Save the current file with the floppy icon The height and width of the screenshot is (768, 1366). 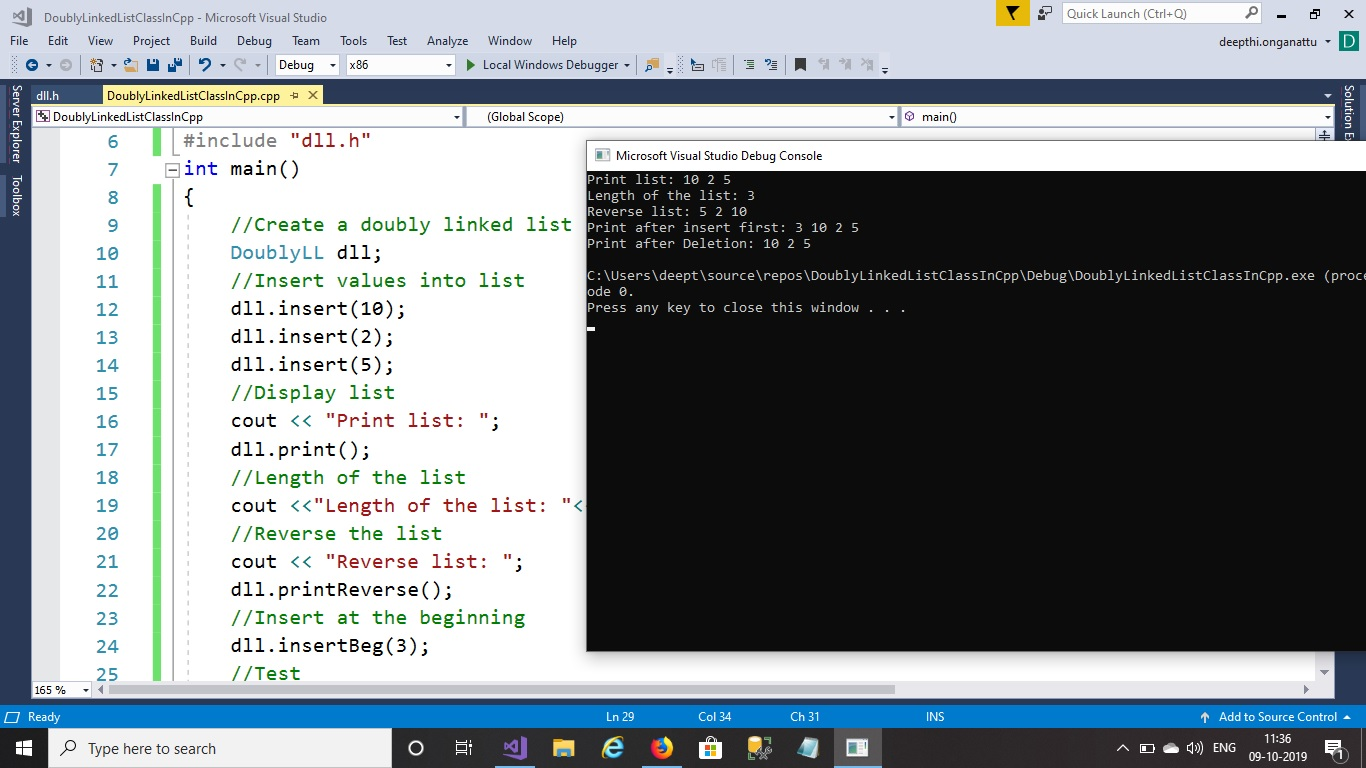[153, 65]
